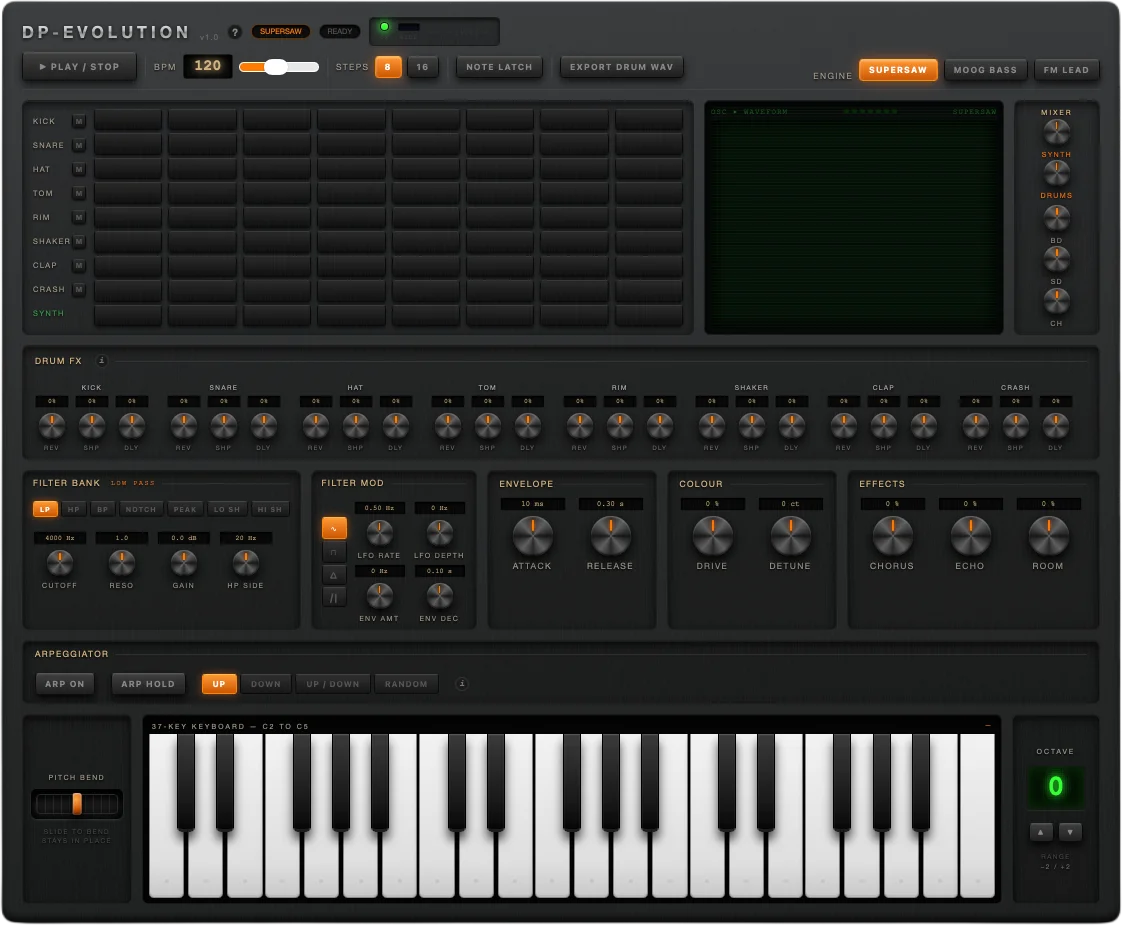
Task: Switch engine to Moog Bass
Action: pyautogui.click(x=985, y=69)
